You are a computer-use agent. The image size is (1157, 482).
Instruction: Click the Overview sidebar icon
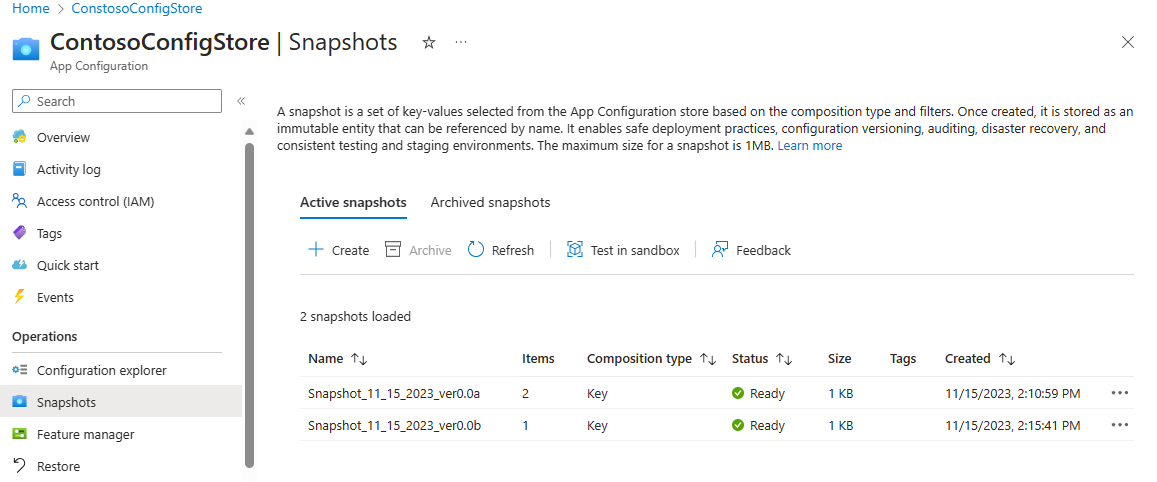[20, 137]
